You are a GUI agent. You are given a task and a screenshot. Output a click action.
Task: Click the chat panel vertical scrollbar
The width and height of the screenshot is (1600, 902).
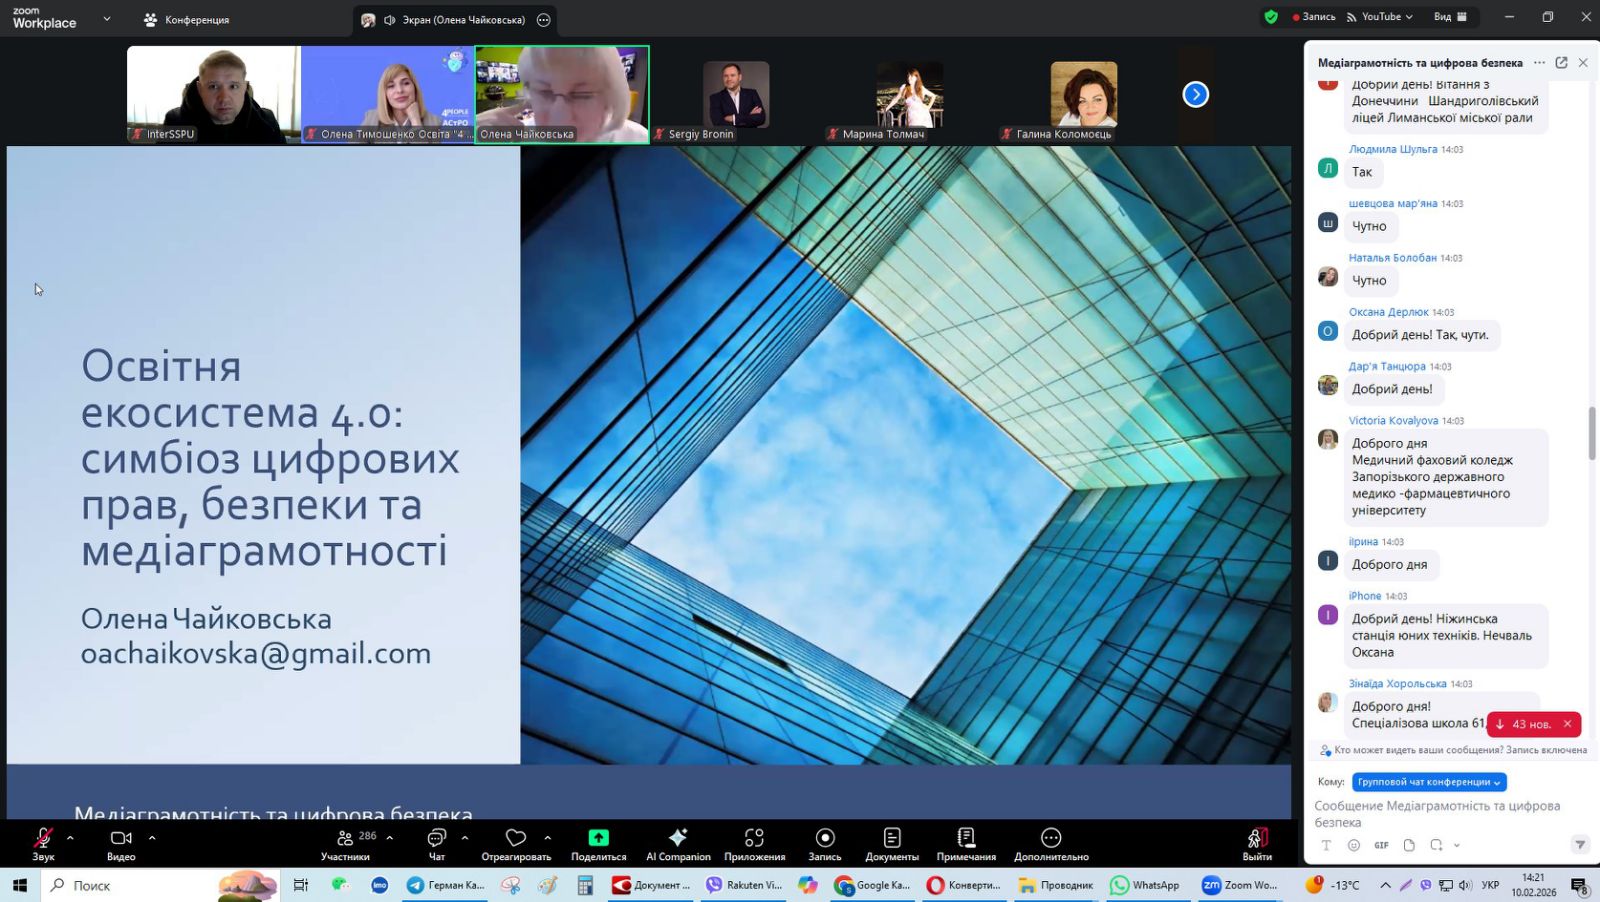(x=1592, y=433)
